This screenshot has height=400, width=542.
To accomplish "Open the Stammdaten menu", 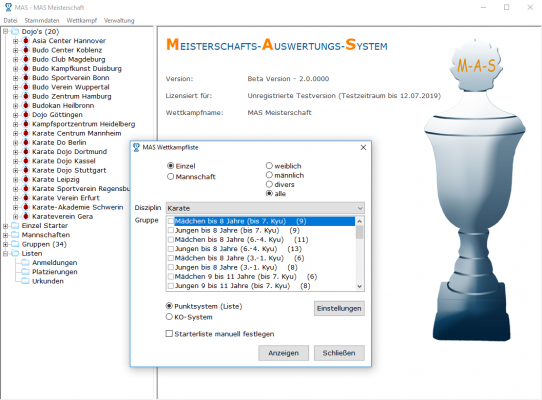I will click(x=42, y=20).
